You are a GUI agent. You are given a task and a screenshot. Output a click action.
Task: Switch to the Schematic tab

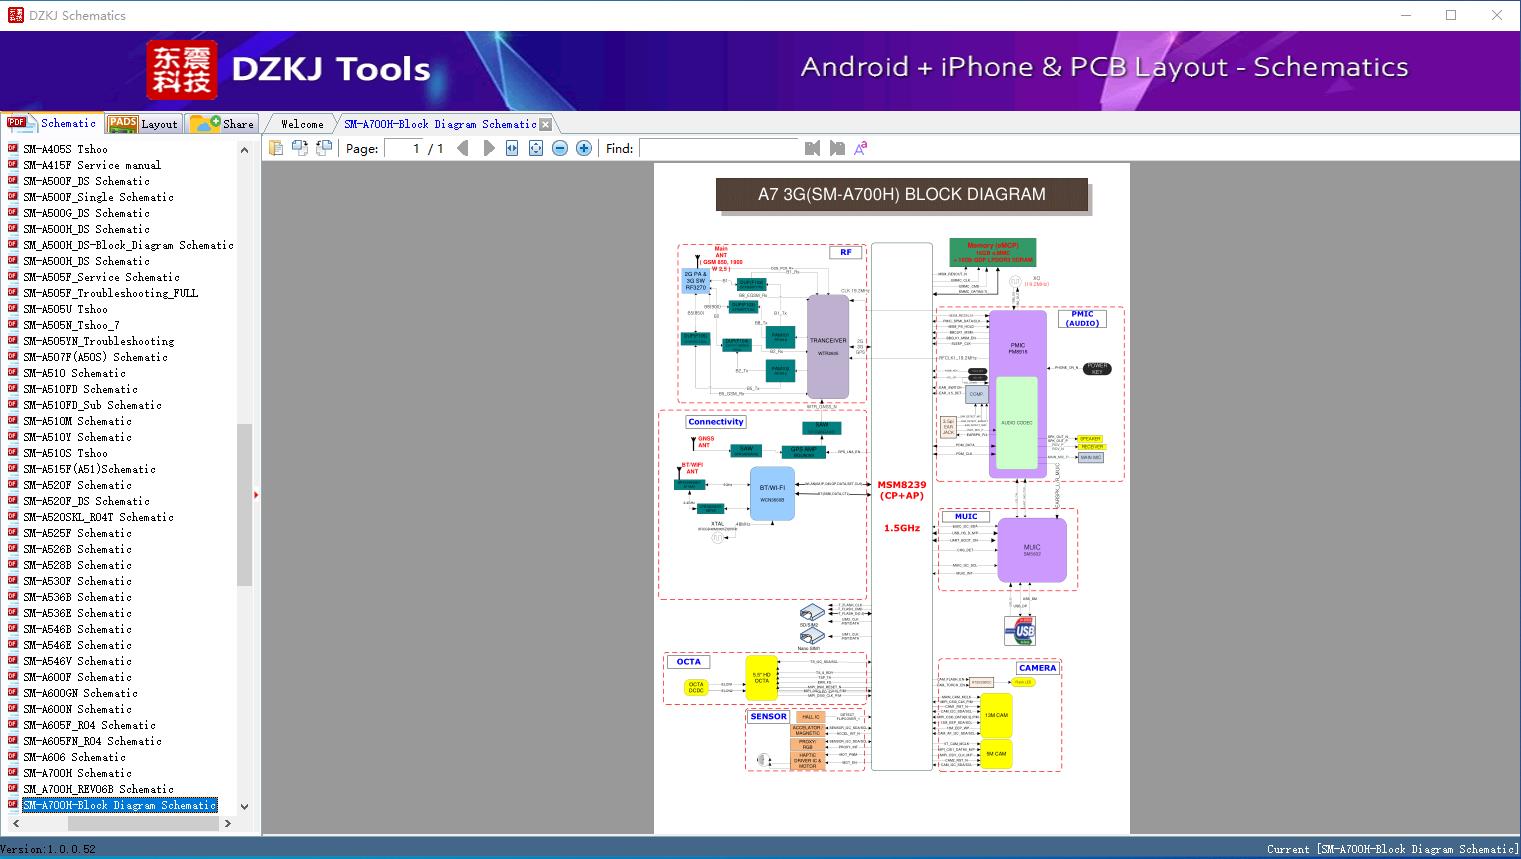[x=52, y=123]
